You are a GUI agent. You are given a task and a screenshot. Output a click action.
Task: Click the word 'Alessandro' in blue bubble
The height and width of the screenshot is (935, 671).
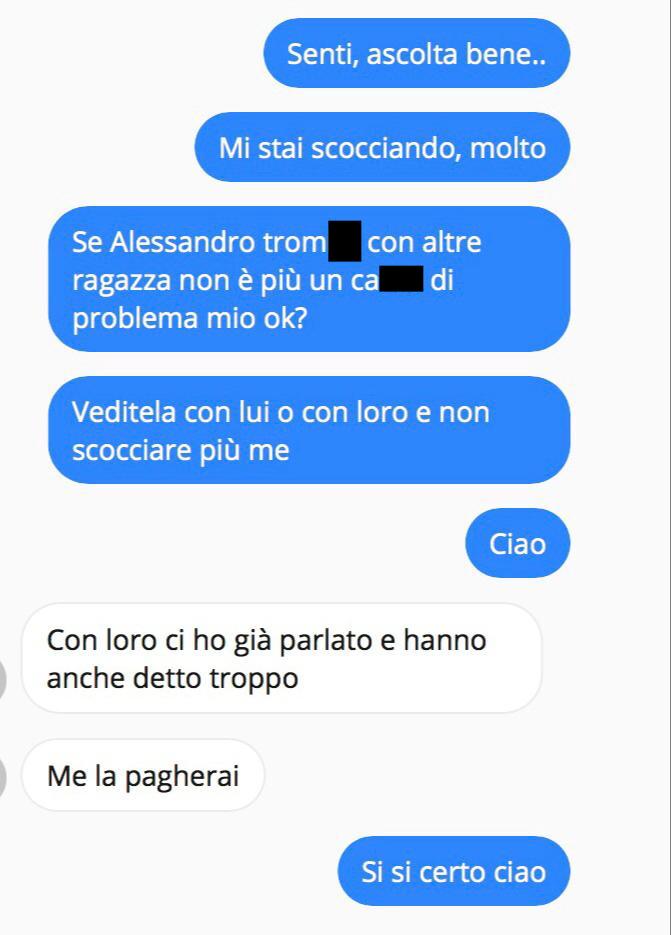pos(183,242)
